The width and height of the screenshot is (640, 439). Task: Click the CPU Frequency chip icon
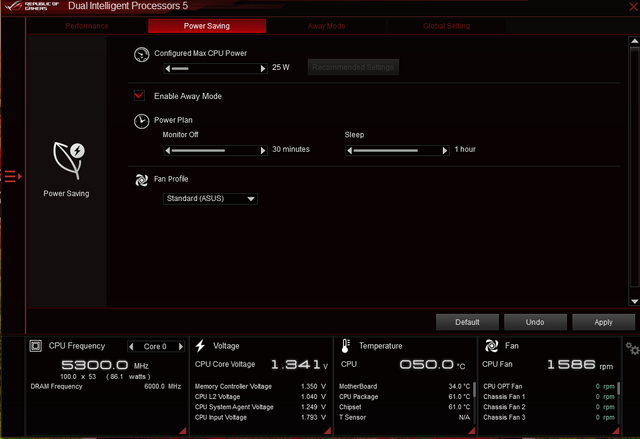(36, 345)
